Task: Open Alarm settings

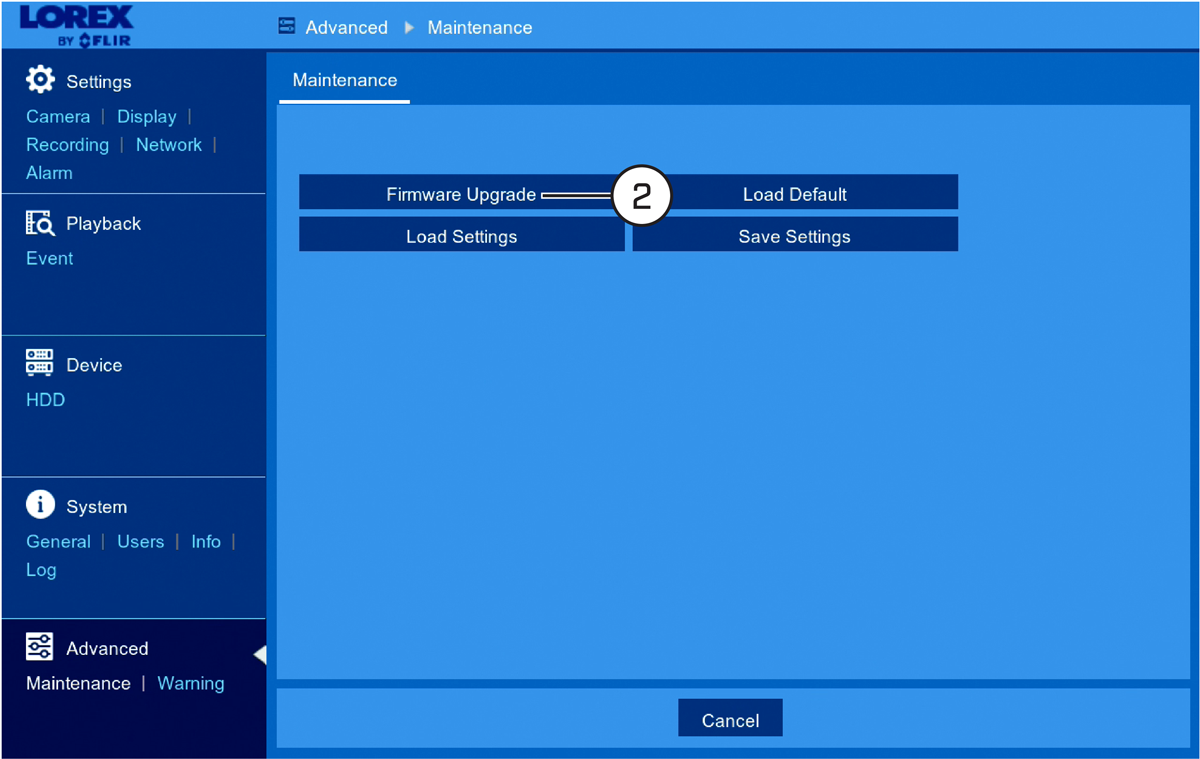Action: (49, 173)
